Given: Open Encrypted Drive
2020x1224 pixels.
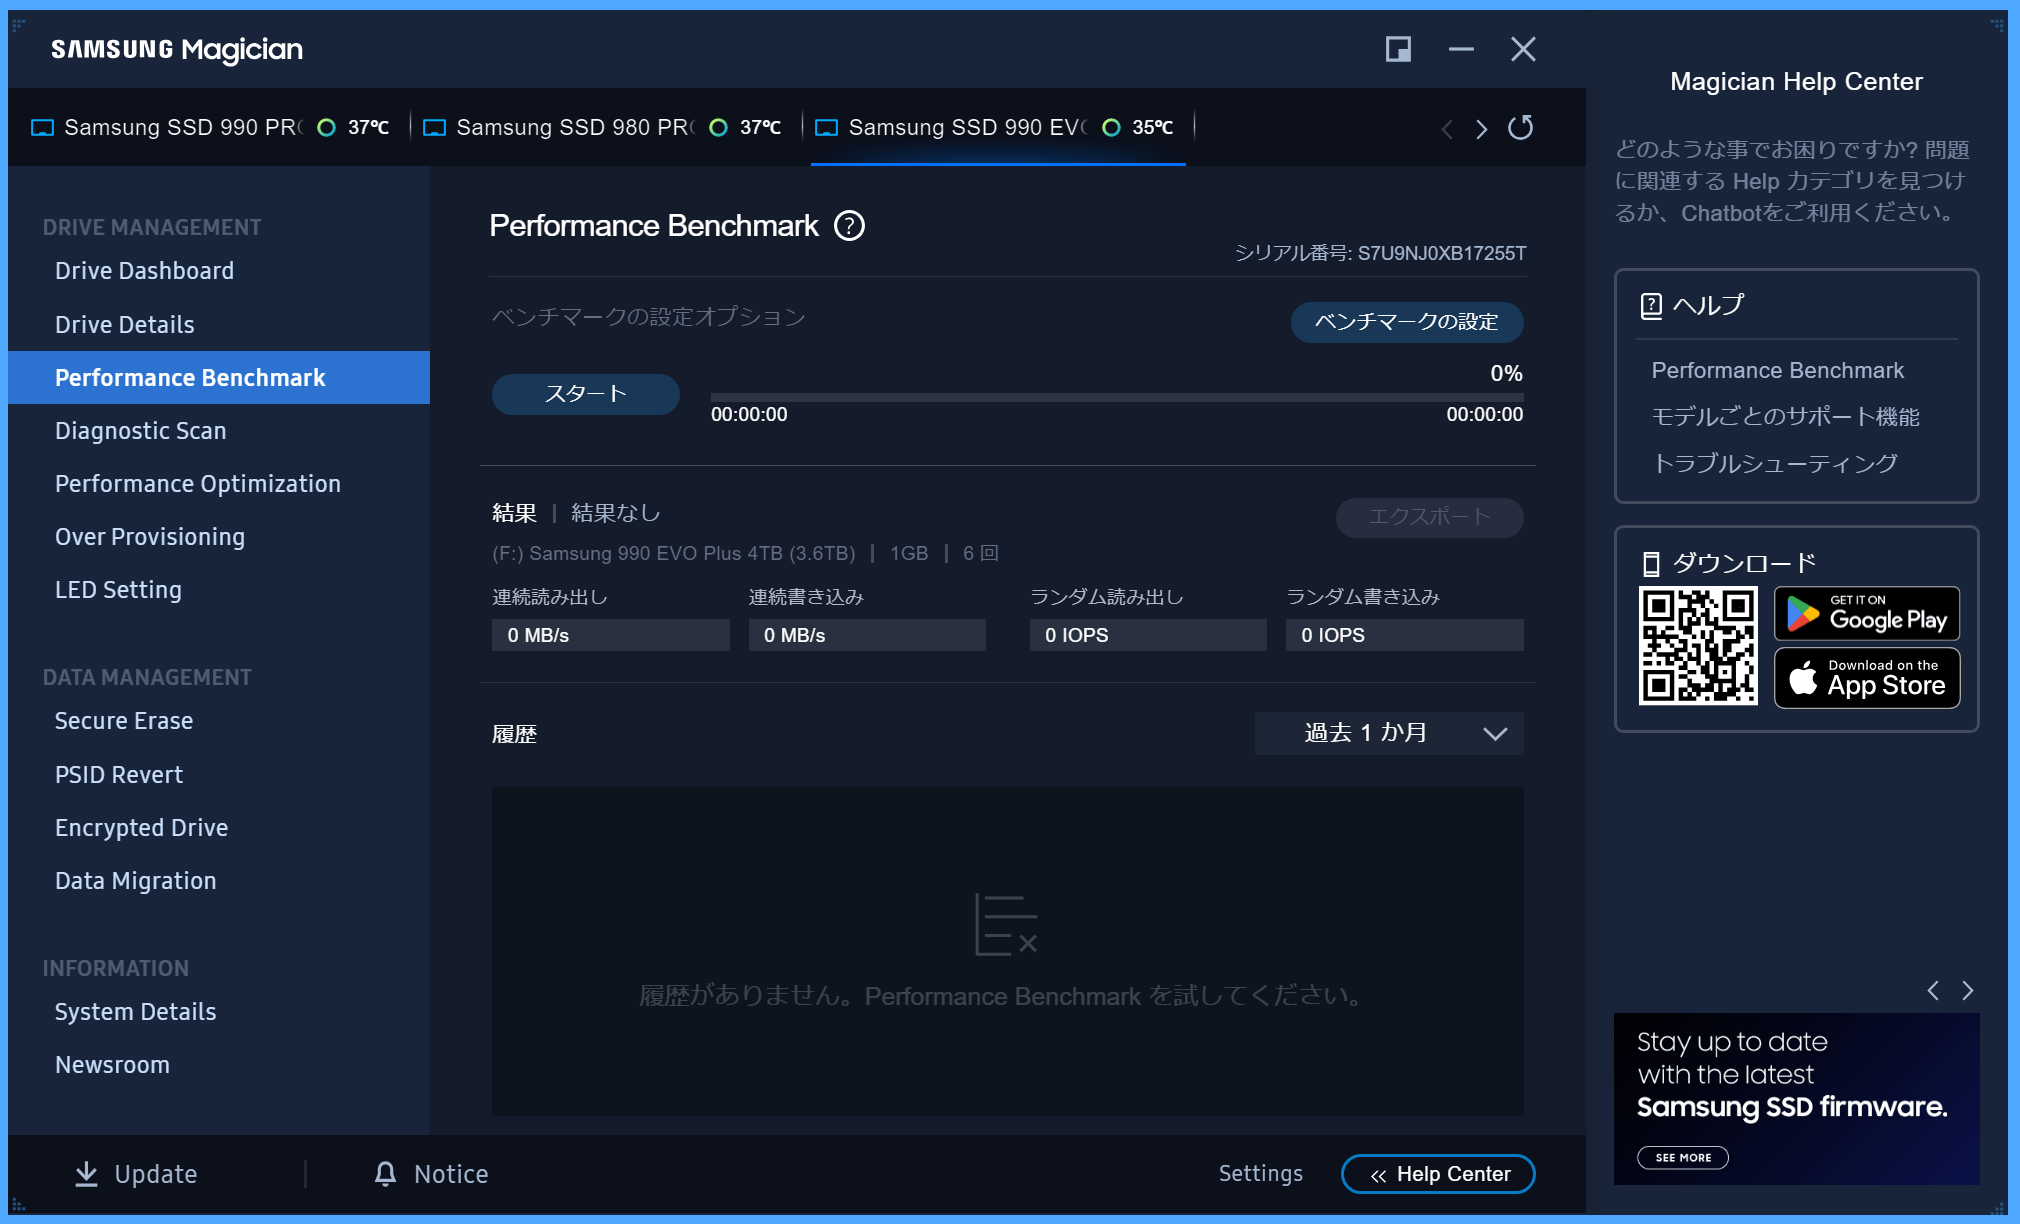Looking at the screenshot, I should pos(141,828).
